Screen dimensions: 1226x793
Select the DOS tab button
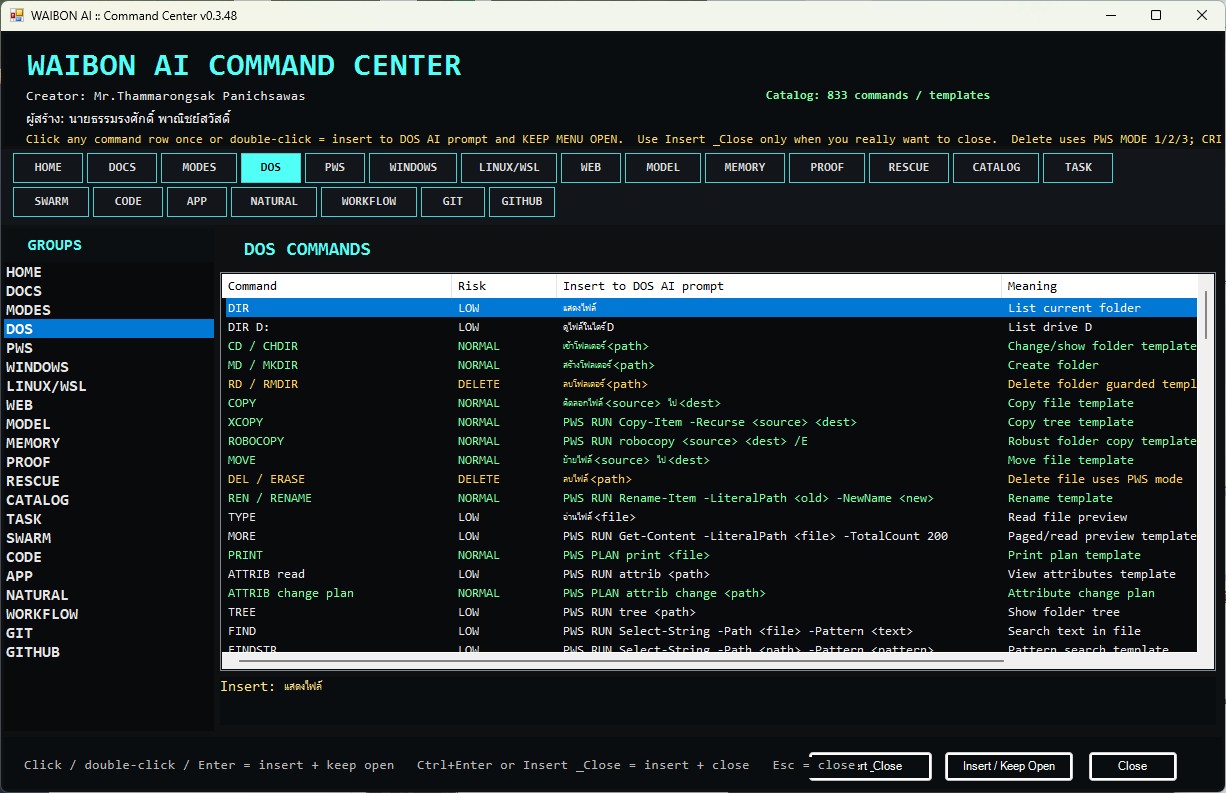coord(270,168)
